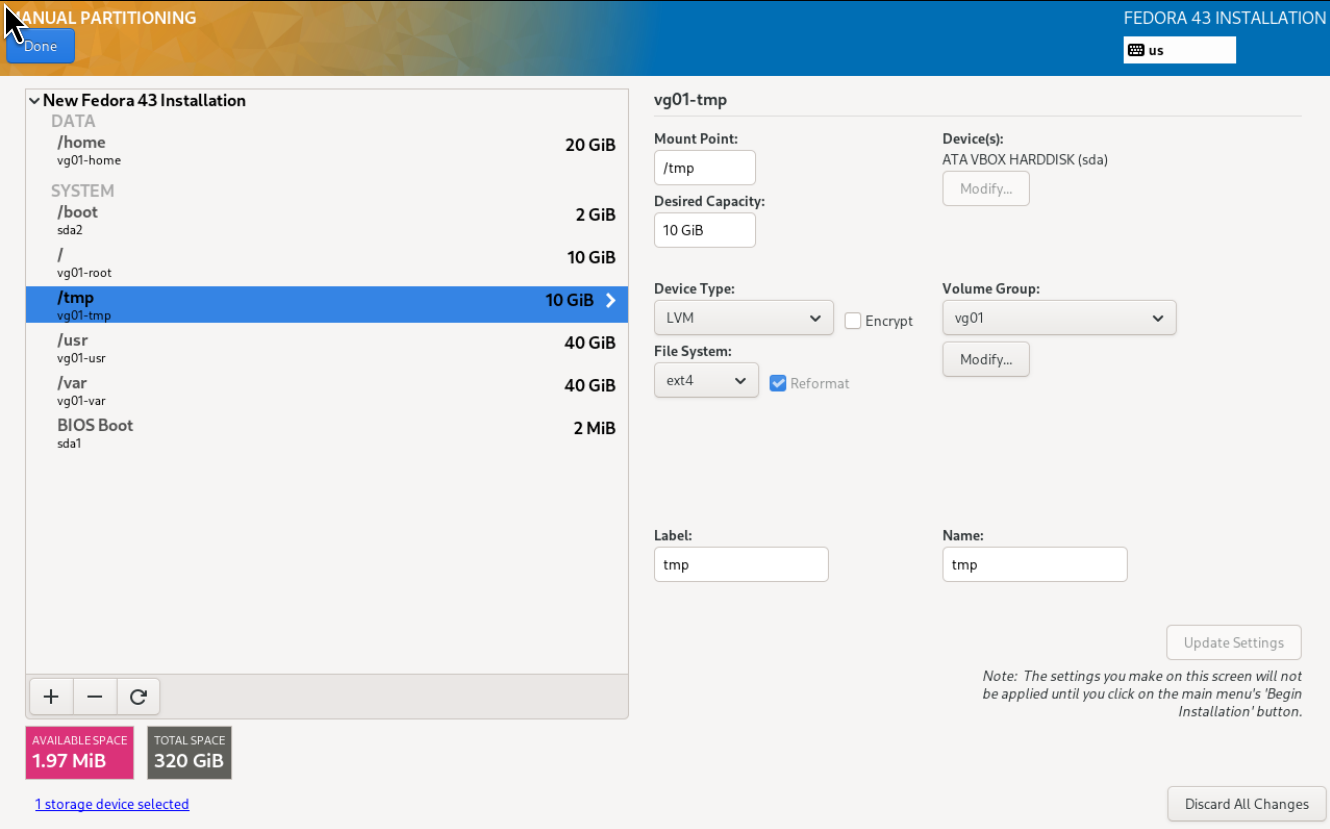The image size is (1330, 829).
Task: Enable the Encrypt checkbox
Action: tap(853, 321)
